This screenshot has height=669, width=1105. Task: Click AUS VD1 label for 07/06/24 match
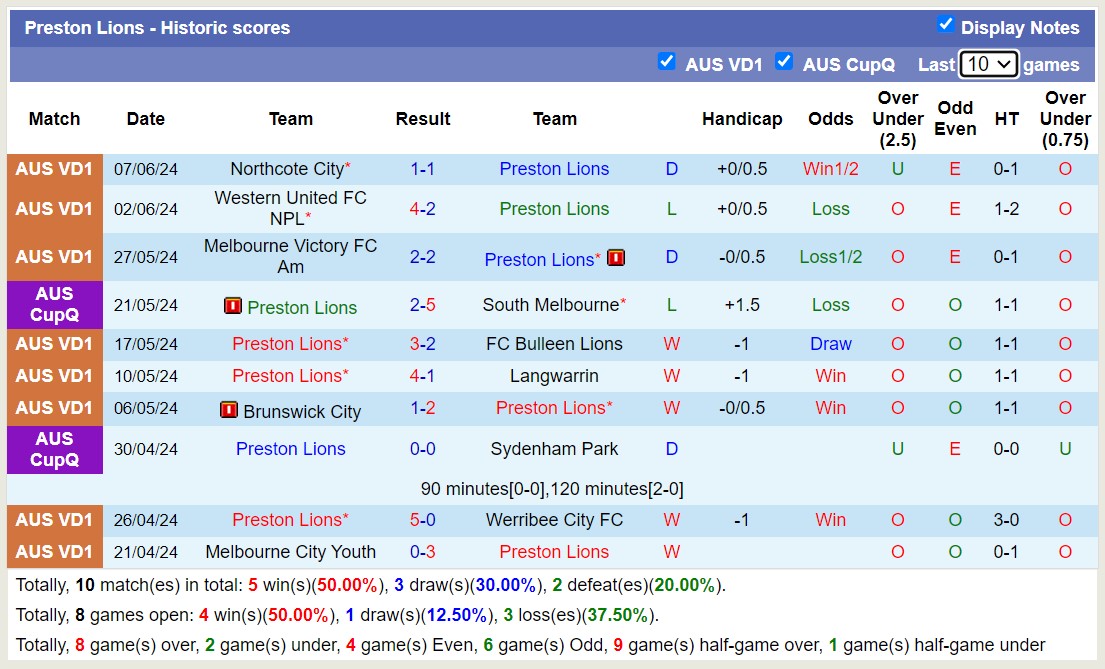54,169
